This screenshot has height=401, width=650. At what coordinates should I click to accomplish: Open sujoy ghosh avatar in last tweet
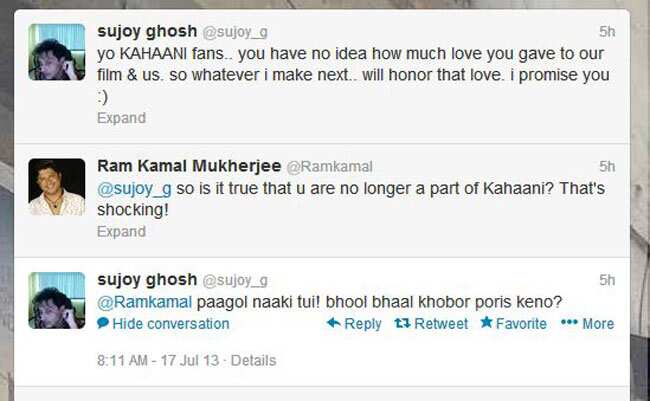57,301
